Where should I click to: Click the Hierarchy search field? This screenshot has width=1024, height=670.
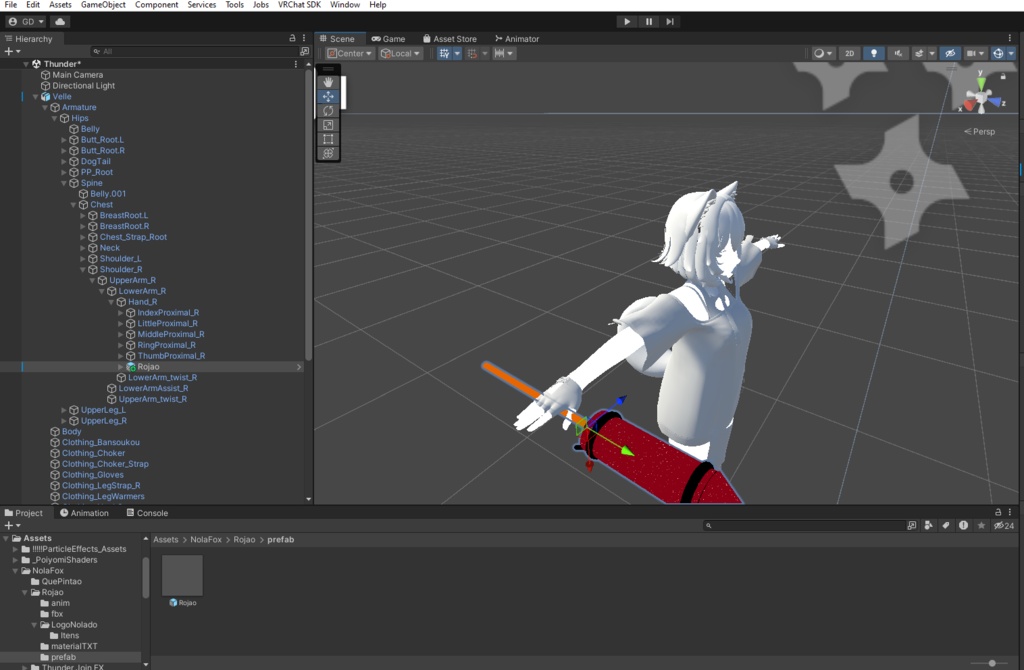tap(194, 51)
